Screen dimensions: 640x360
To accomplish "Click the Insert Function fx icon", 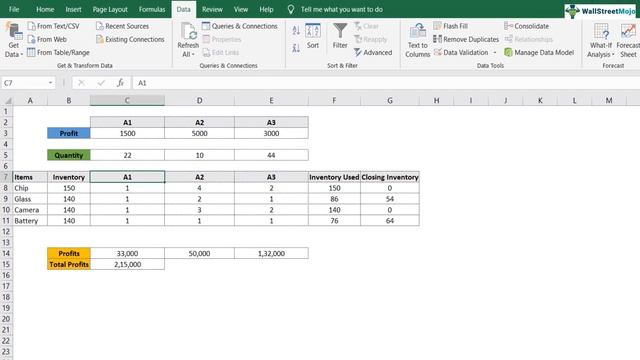I will 120,83.
